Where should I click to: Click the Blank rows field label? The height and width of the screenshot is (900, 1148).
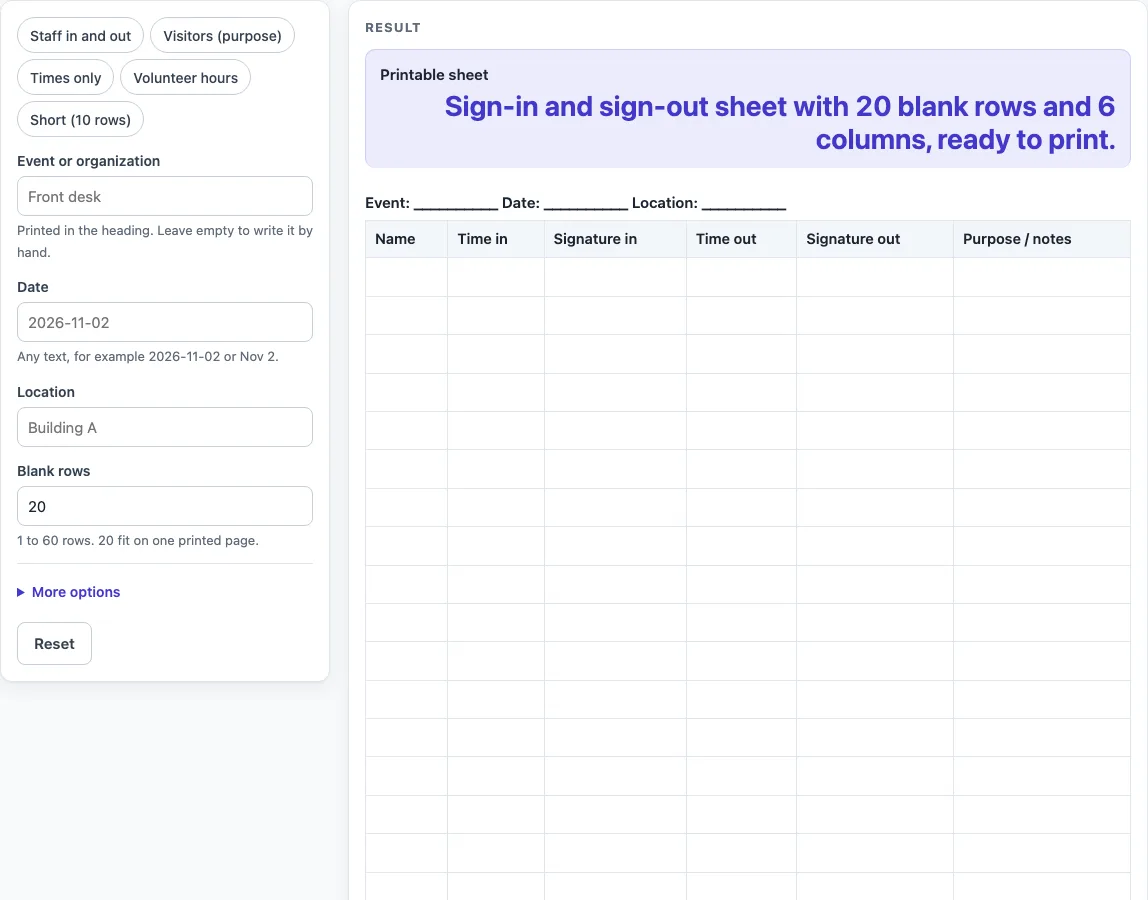coord(53,471)
